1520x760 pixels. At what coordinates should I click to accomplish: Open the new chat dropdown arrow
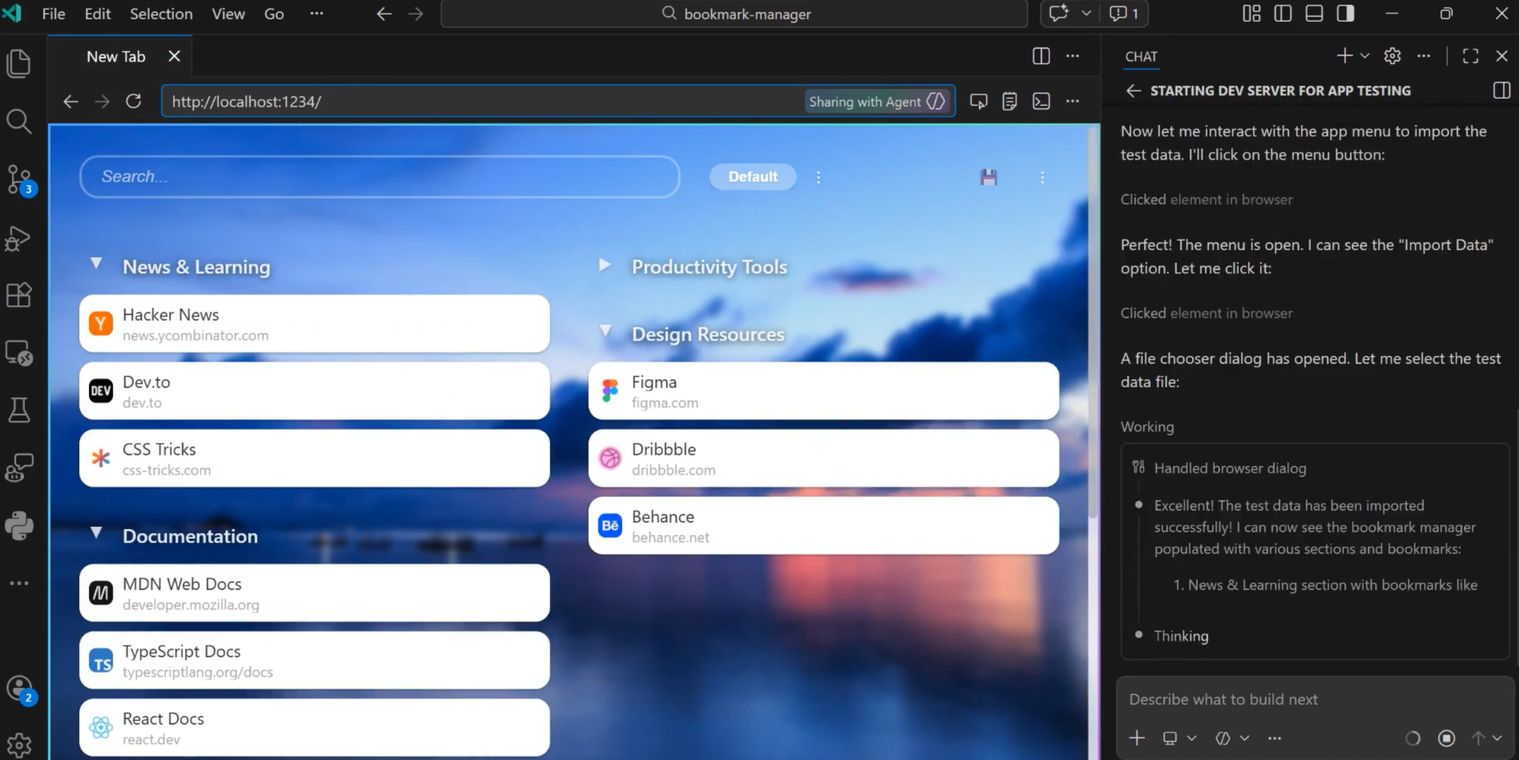point(1364,56)
